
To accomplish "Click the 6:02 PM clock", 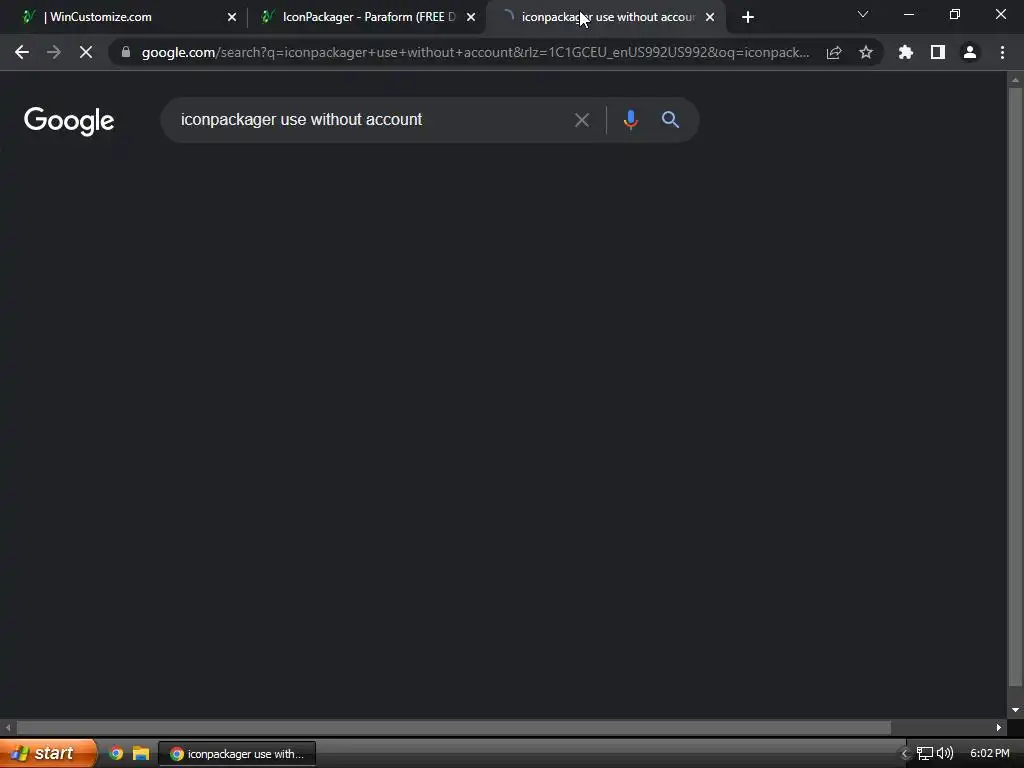I will coord(989,754).
